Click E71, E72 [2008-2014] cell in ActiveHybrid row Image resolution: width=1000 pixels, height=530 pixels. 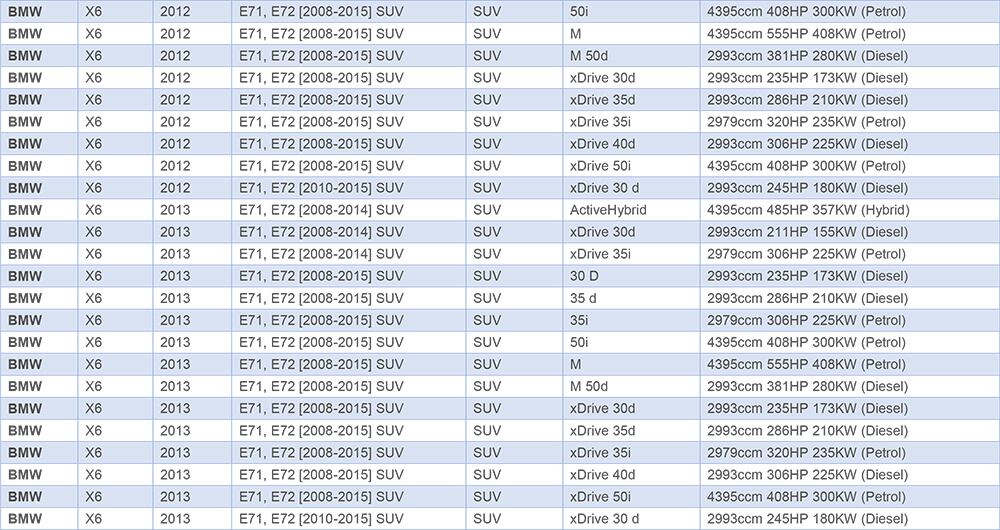click(321, 210)
